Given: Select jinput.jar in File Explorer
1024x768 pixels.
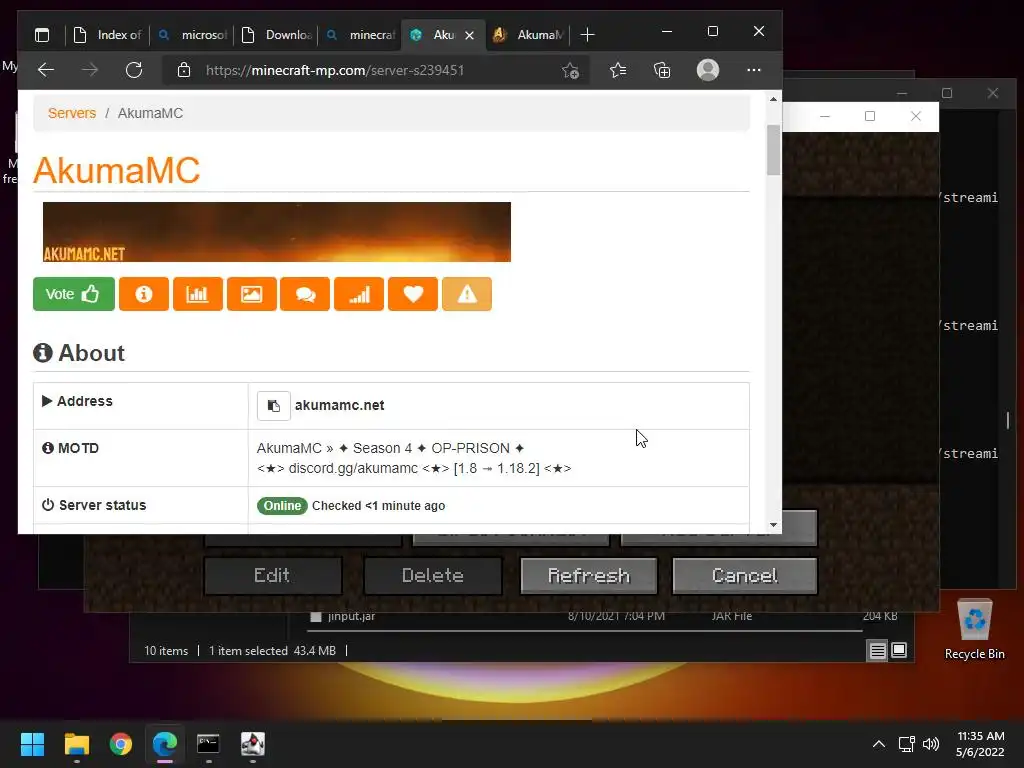Looking at the screenshot, I should click(x=351, y=616).
